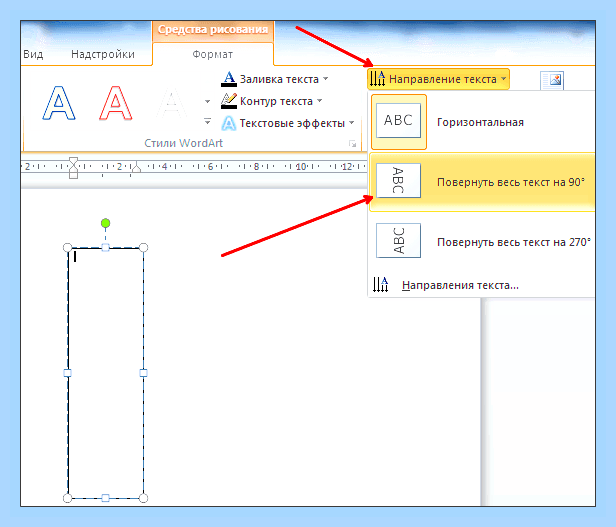Click the Контур текста label
The height and width of the screenshot is (527, 616).
[x=276, y=101]
